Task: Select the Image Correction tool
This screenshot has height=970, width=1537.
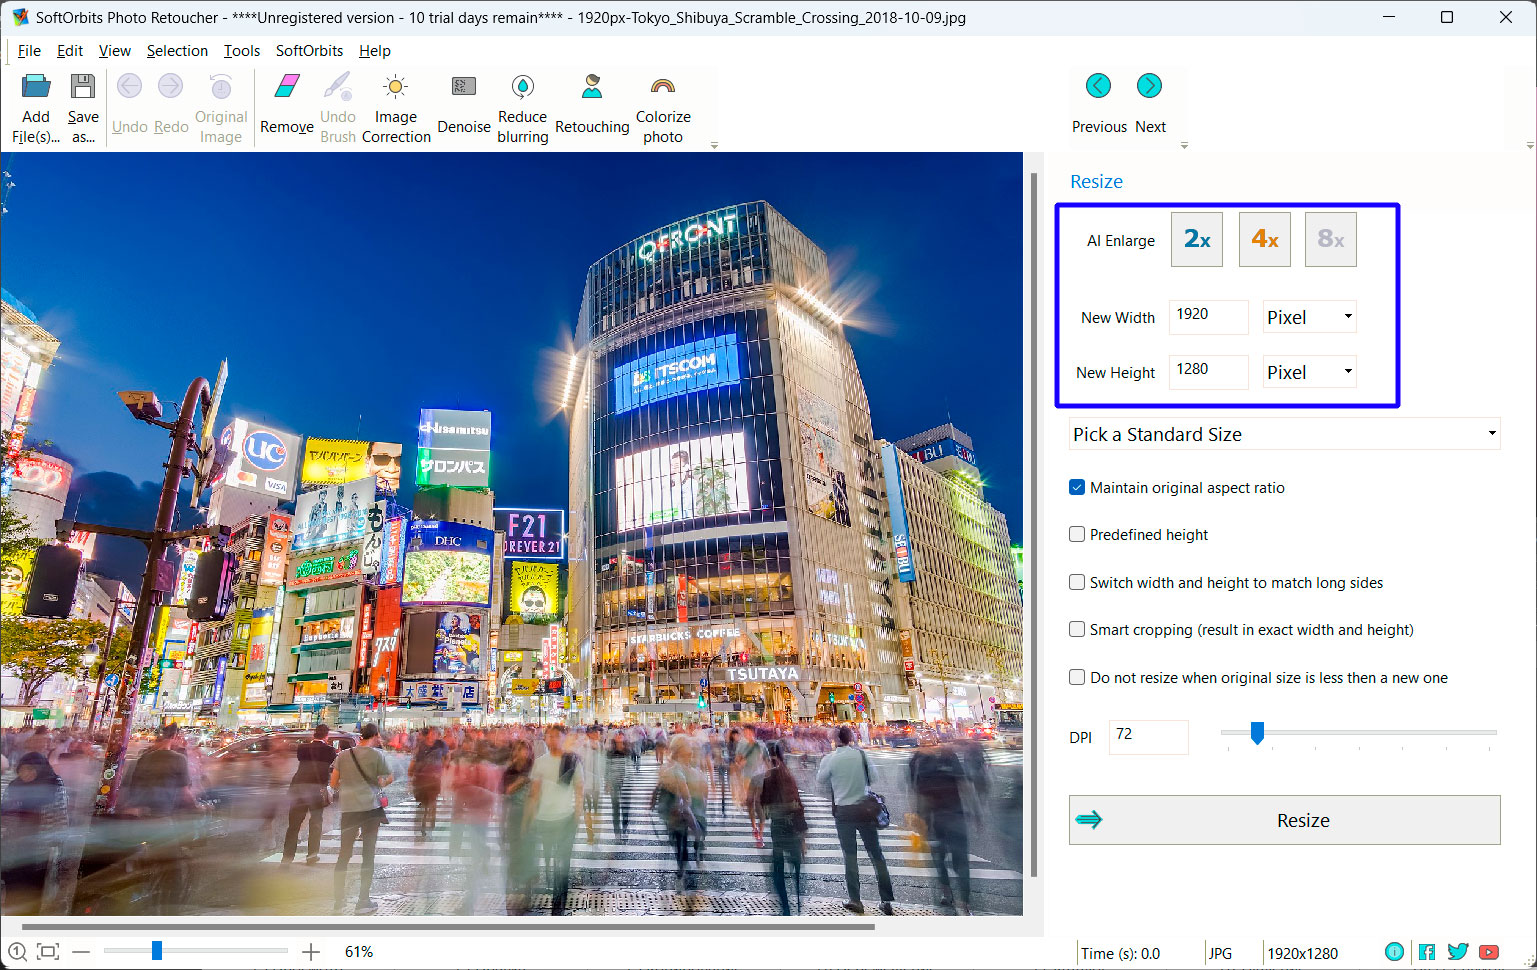Action: point(396,105)
